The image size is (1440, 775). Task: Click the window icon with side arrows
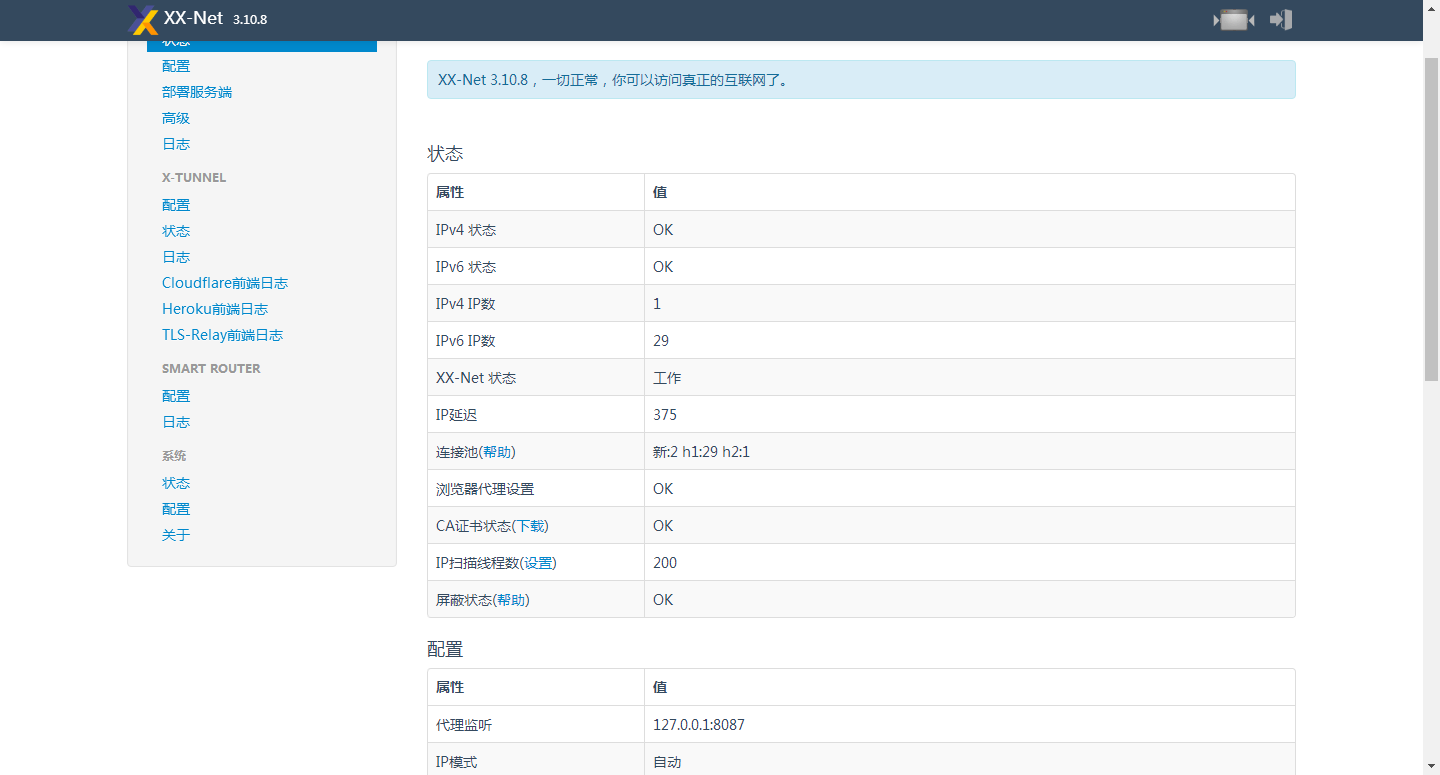[x=1234, y=20]
